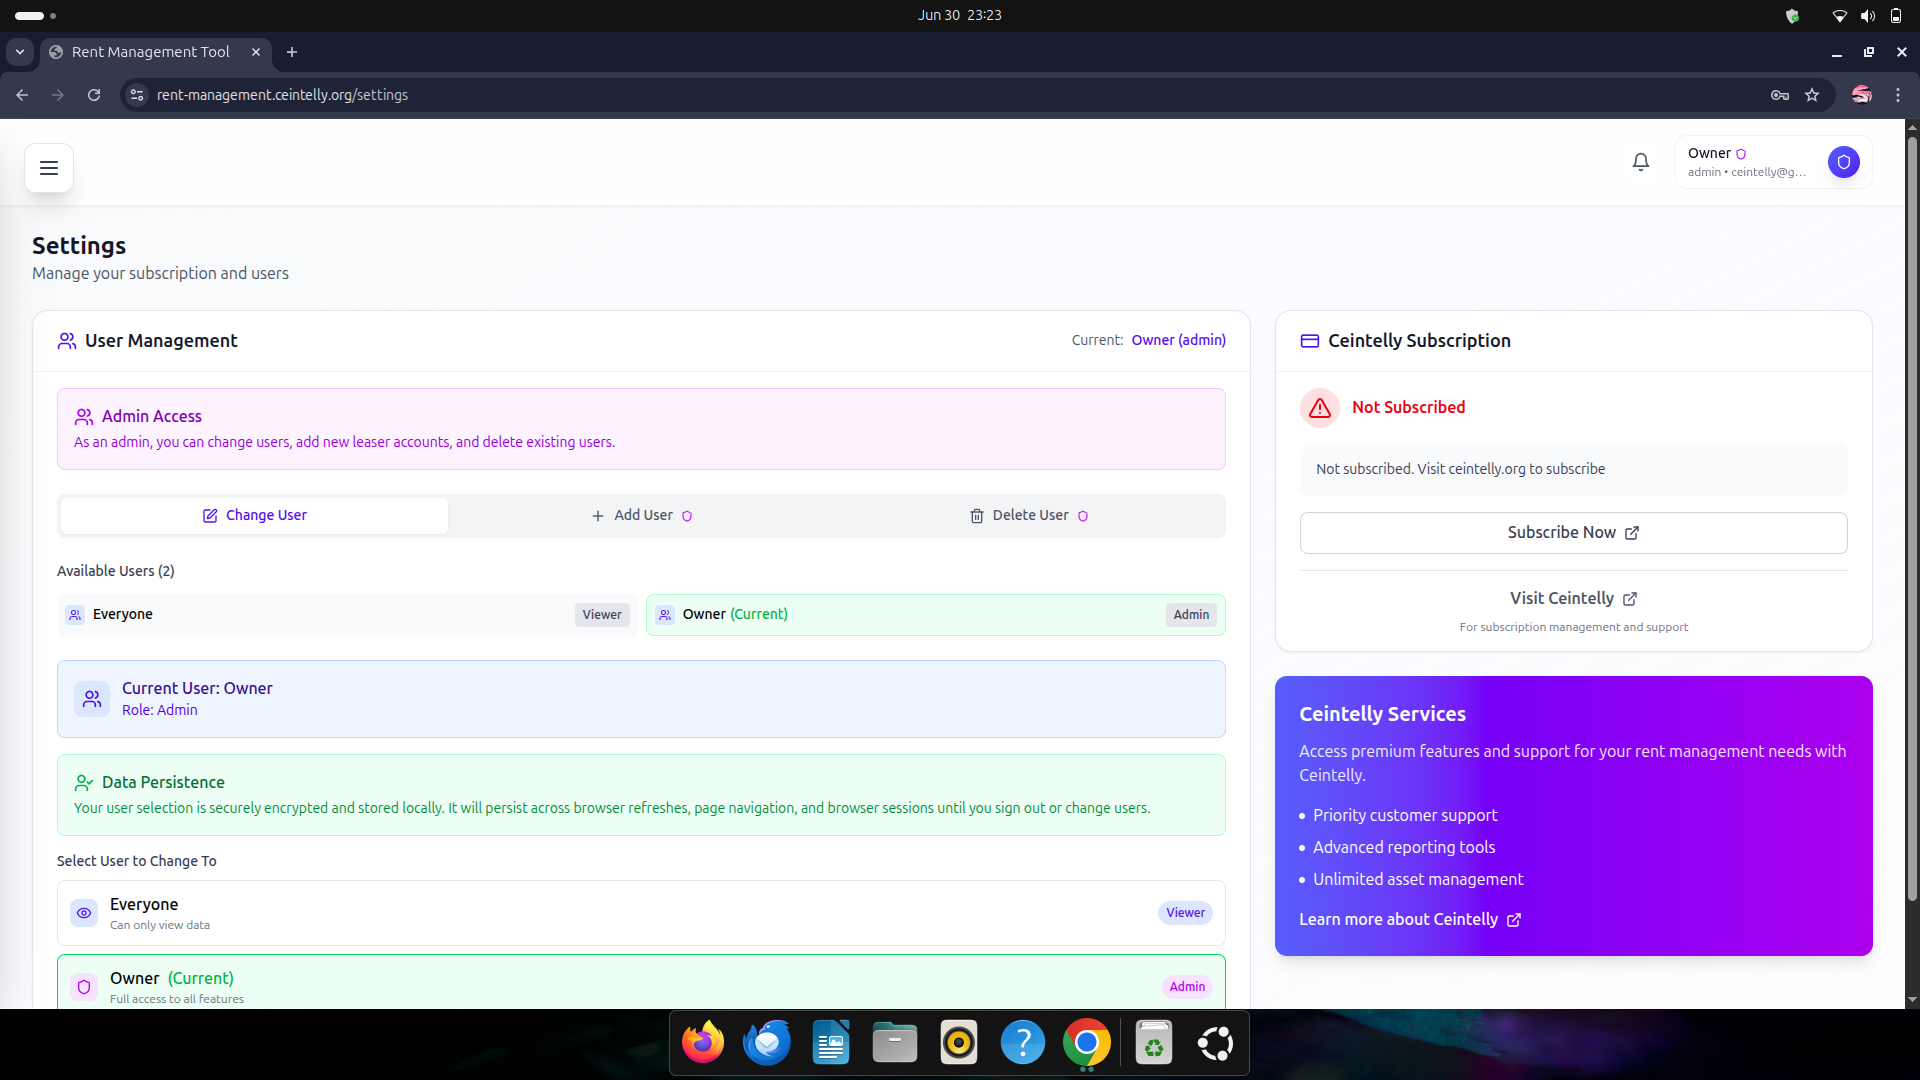Viewport: 1920px width, 1080px height.
Task: Click the site information icon
Action: [x=137, y=95]
